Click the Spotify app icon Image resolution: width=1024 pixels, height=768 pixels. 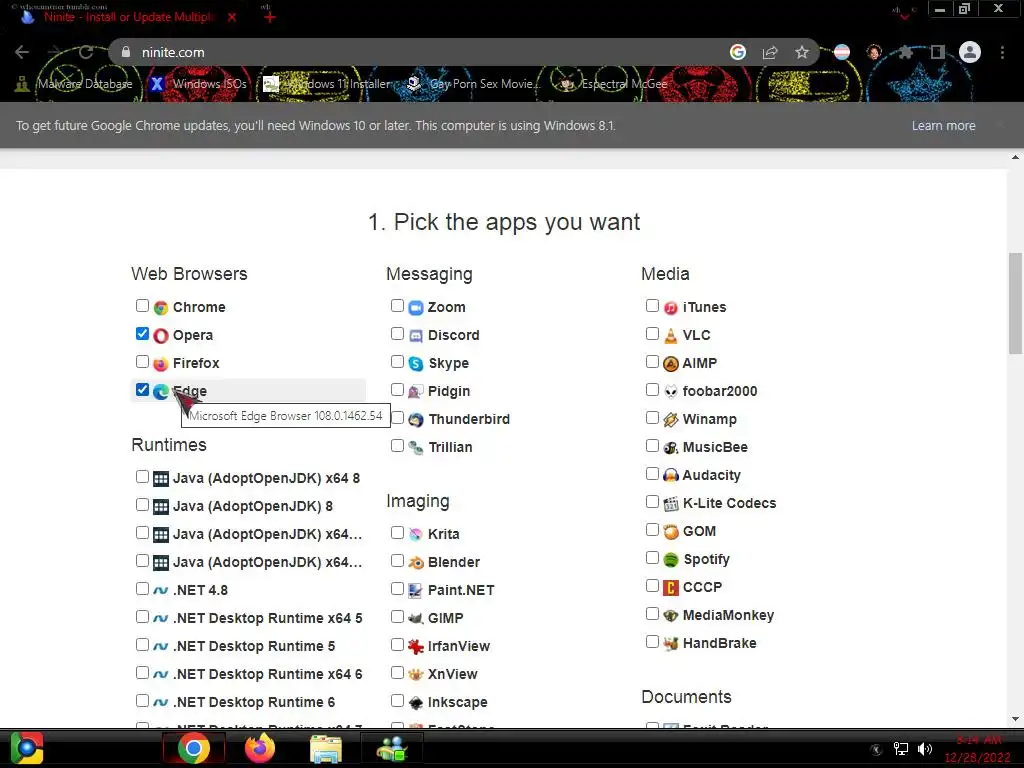[x=671, y=560]
